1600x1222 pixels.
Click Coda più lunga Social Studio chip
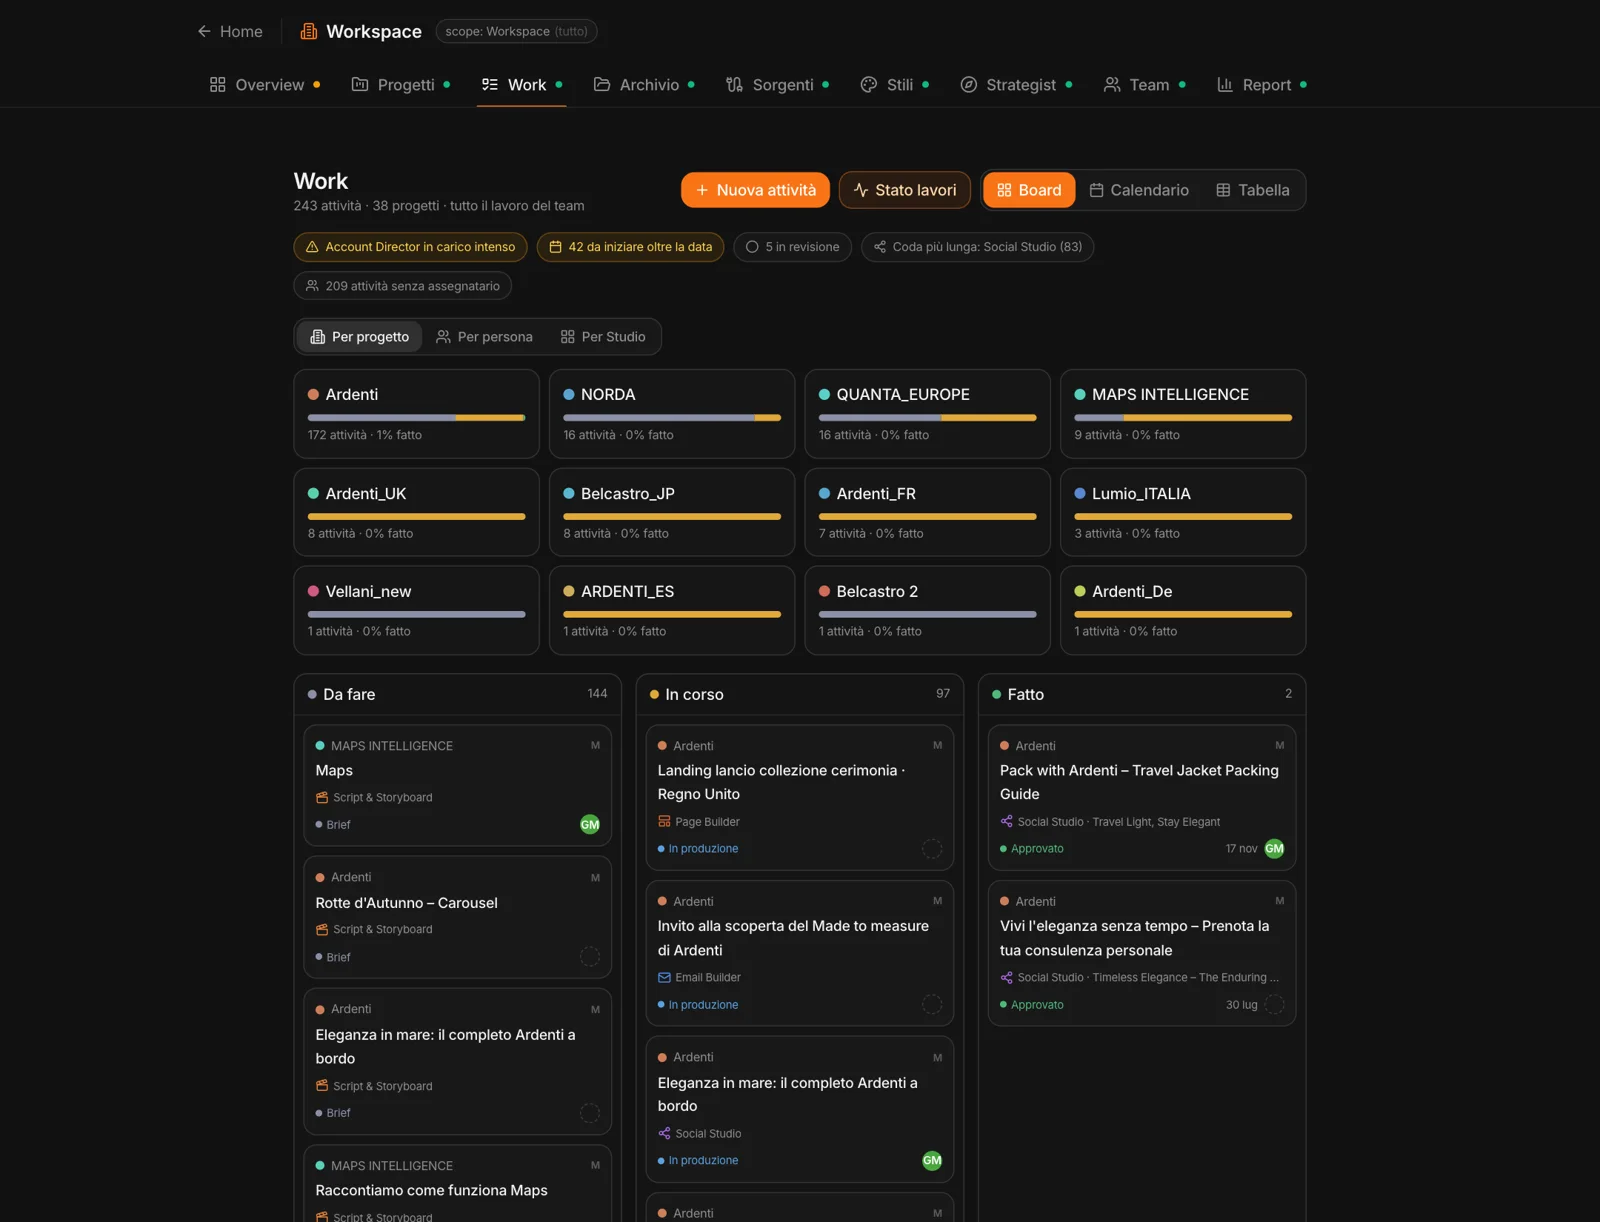pos(977,247)
